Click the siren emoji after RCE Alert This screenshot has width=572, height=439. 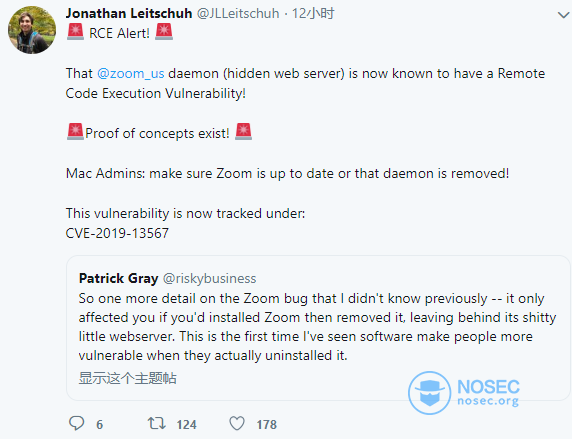point(164,31)
